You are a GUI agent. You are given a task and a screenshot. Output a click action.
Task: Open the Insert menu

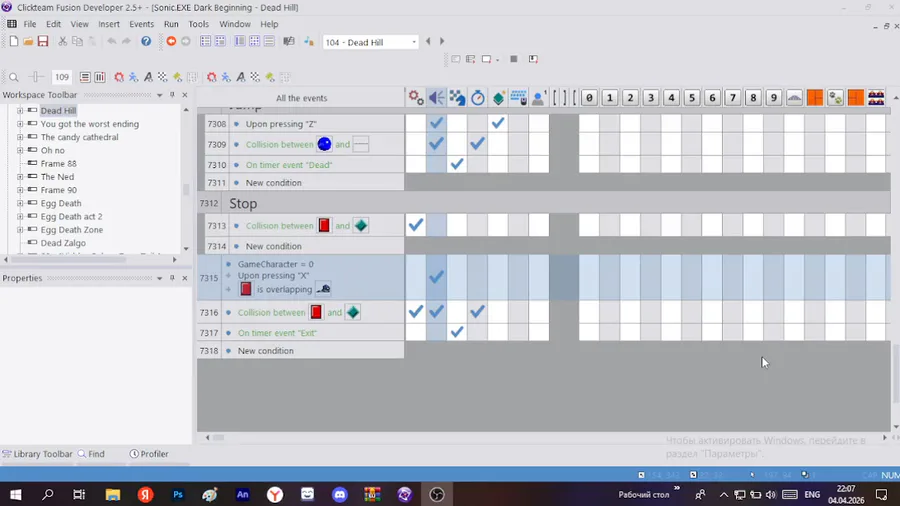[x=108, y=24]
